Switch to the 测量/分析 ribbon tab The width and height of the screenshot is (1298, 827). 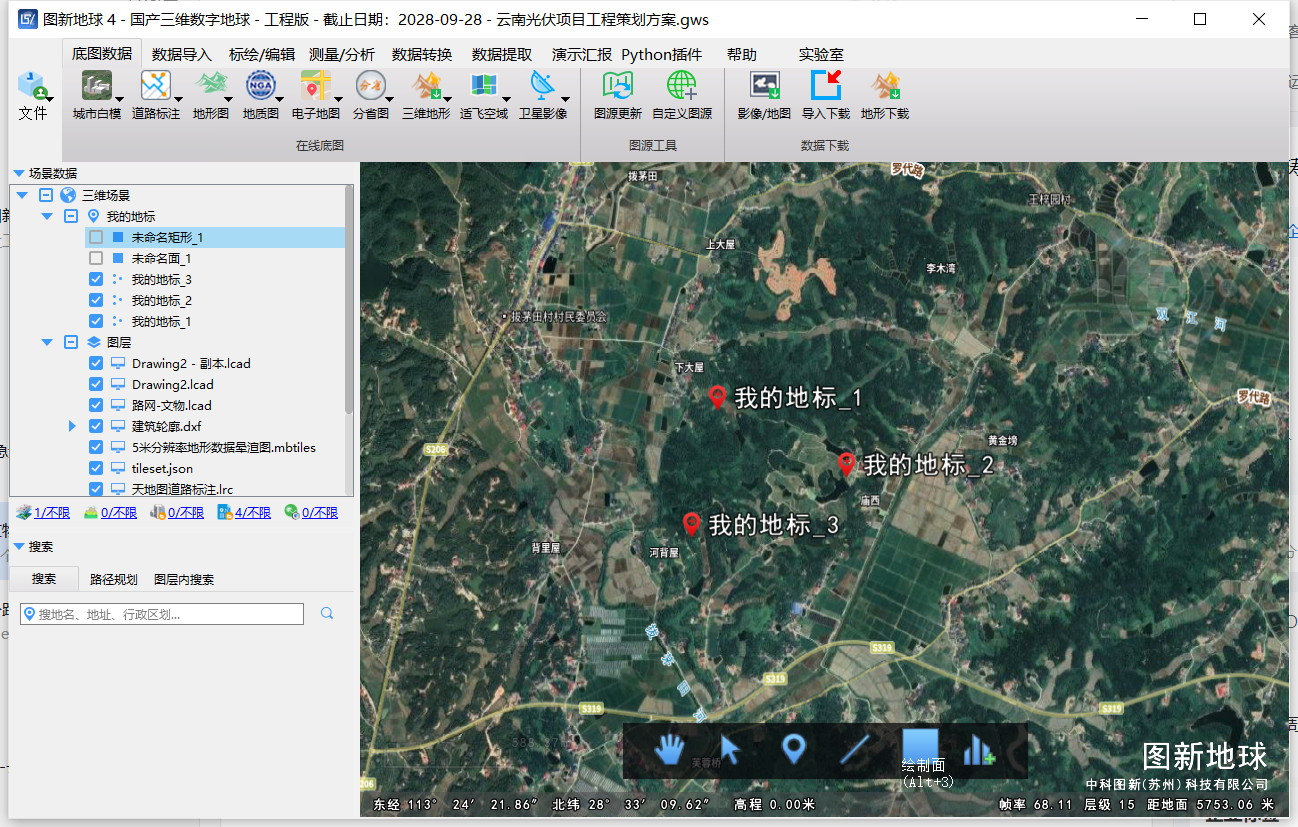click(x=342, y=55)
